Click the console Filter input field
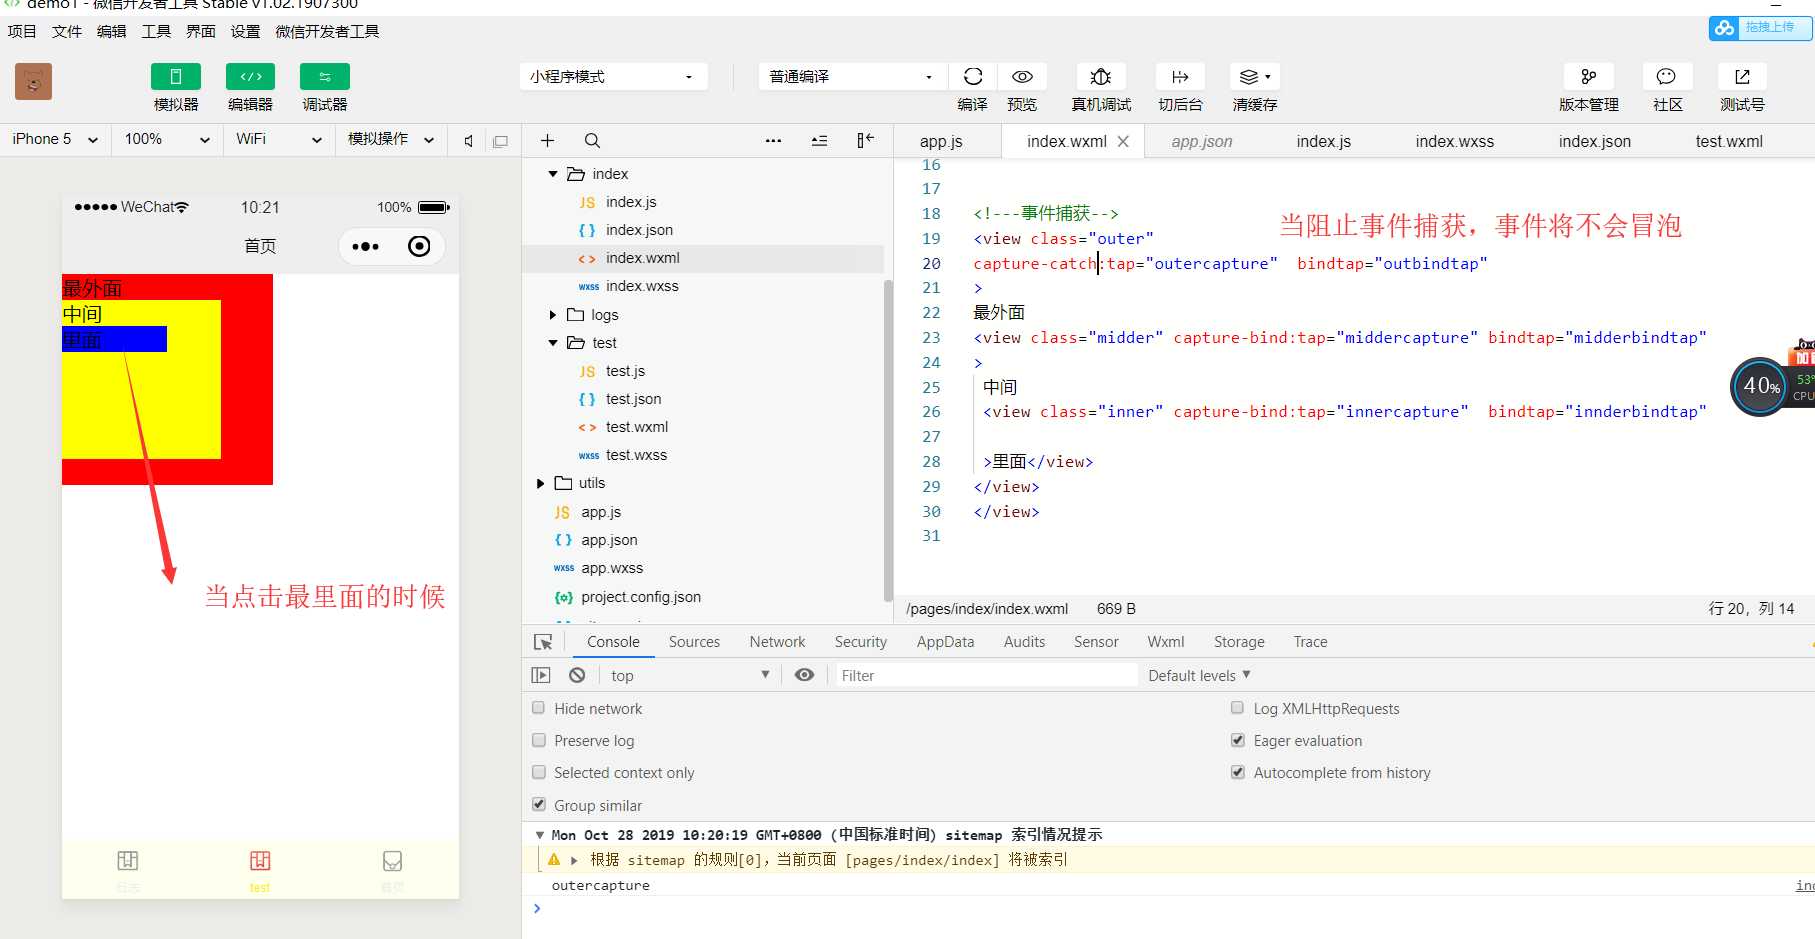The height and width of the screenshot is (939, 1815). tap(986, 675)
